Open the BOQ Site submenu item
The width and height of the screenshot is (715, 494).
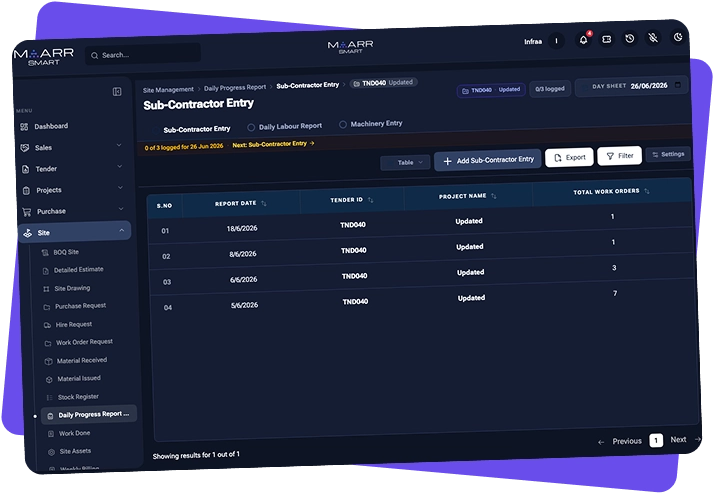point(61,252)
